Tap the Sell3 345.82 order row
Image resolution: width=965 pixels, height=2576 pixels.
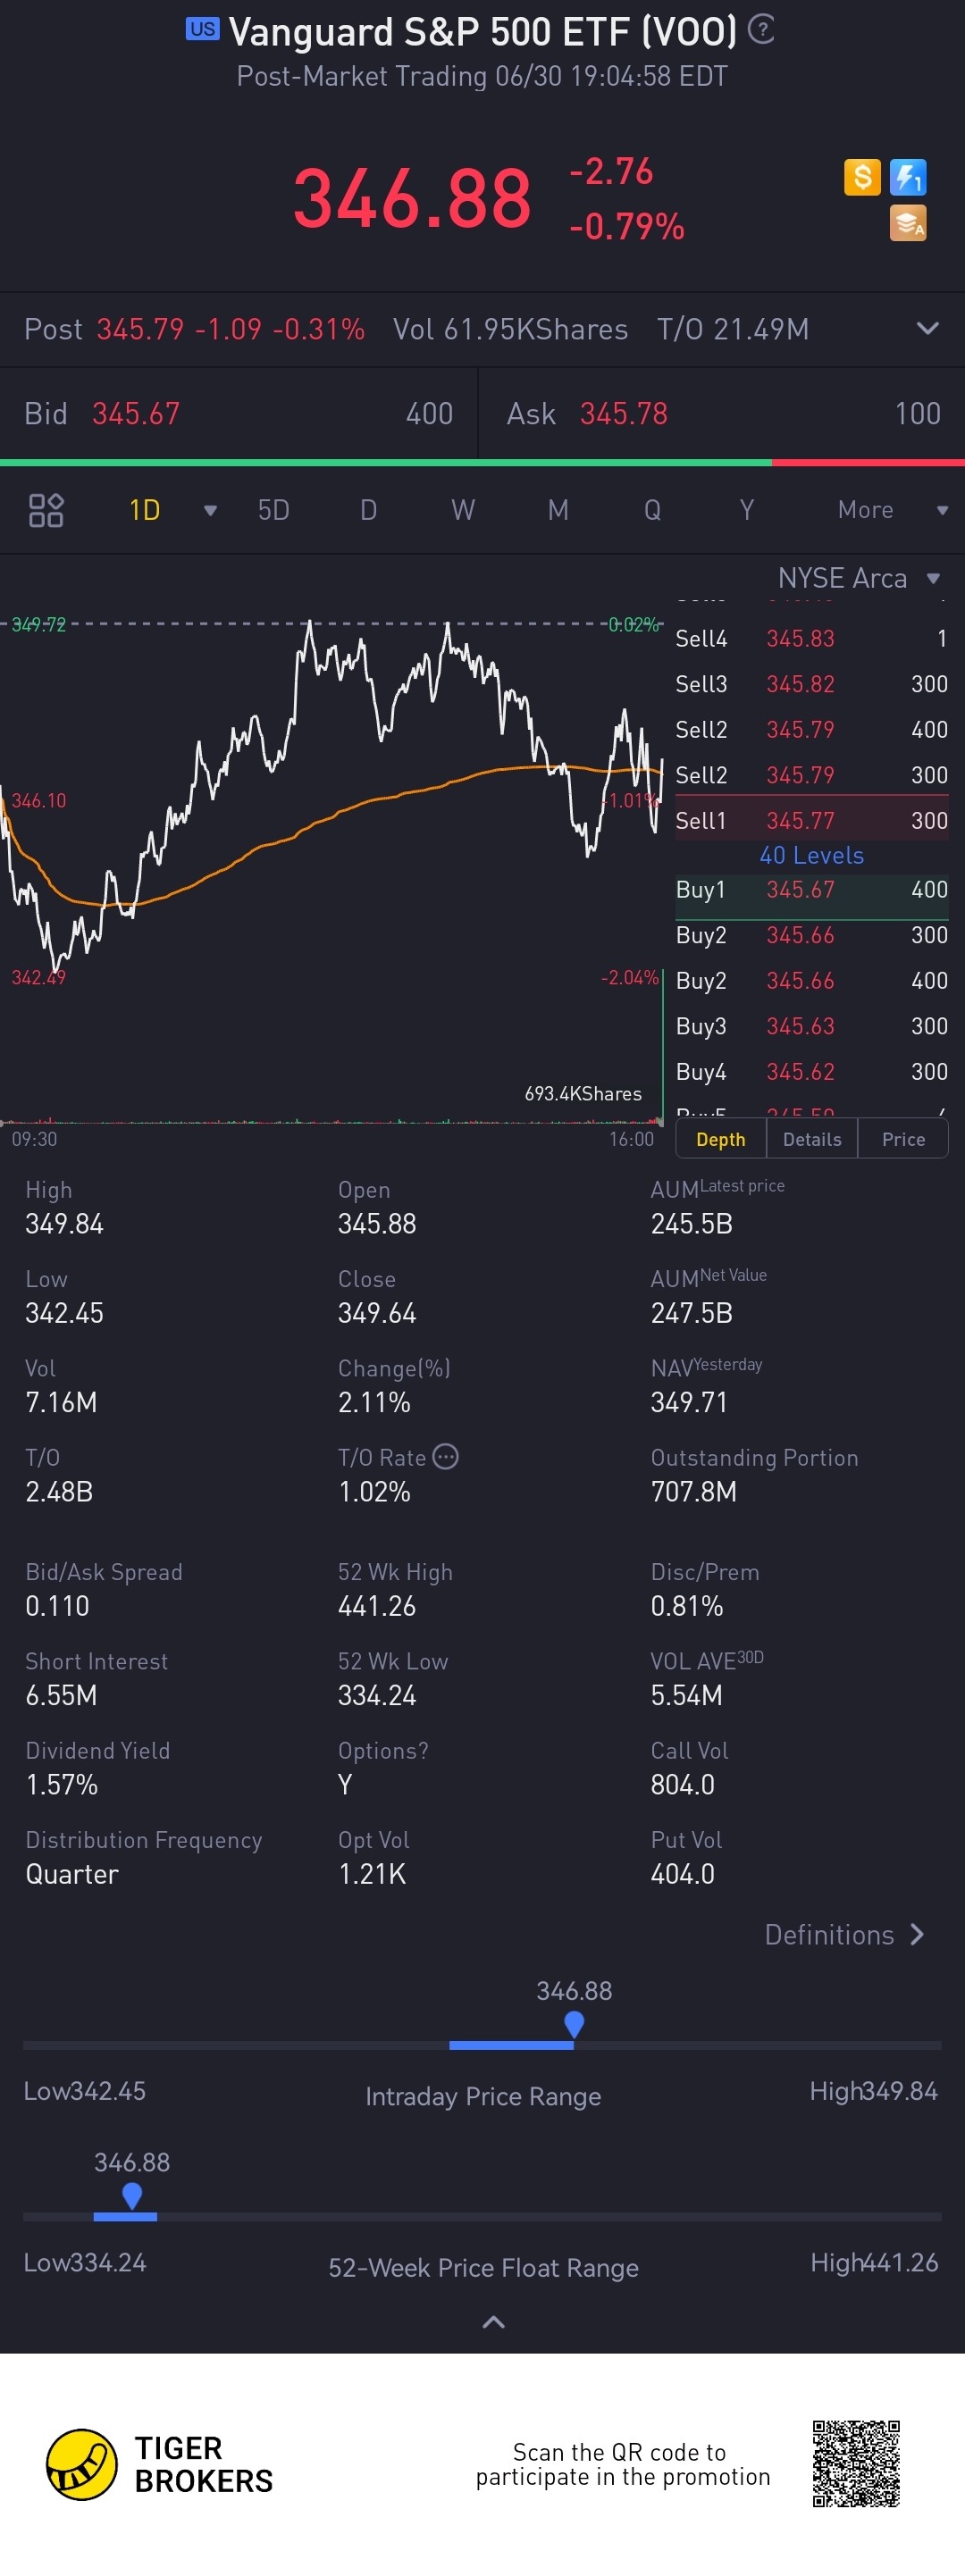point(811,684)
